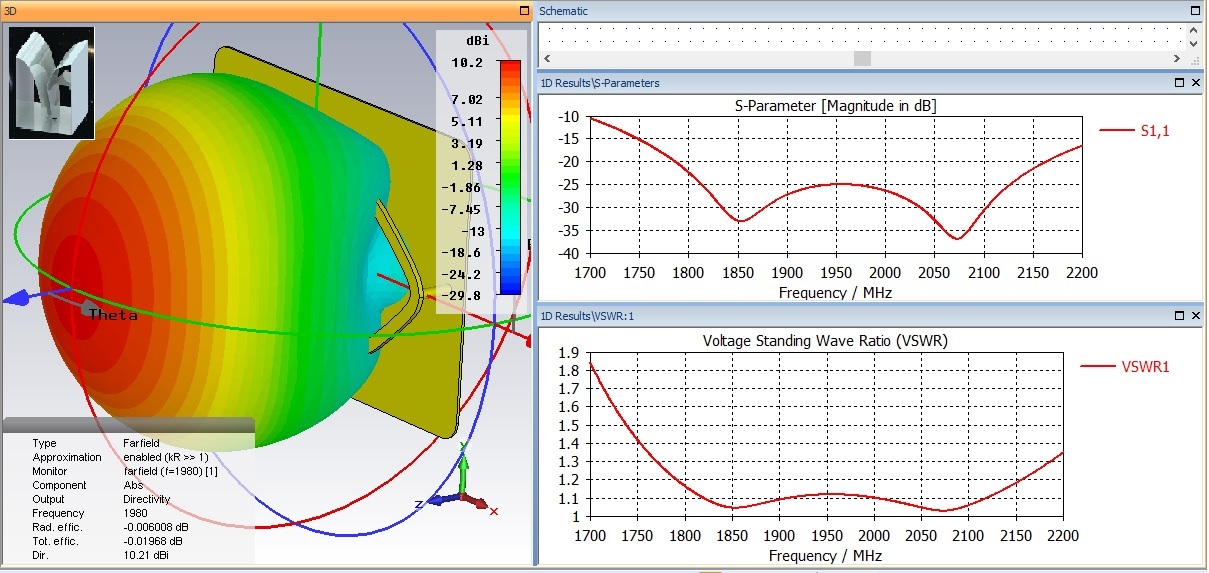
Task: Close the S-Parameters results panel
Action: click(1196, 83)
